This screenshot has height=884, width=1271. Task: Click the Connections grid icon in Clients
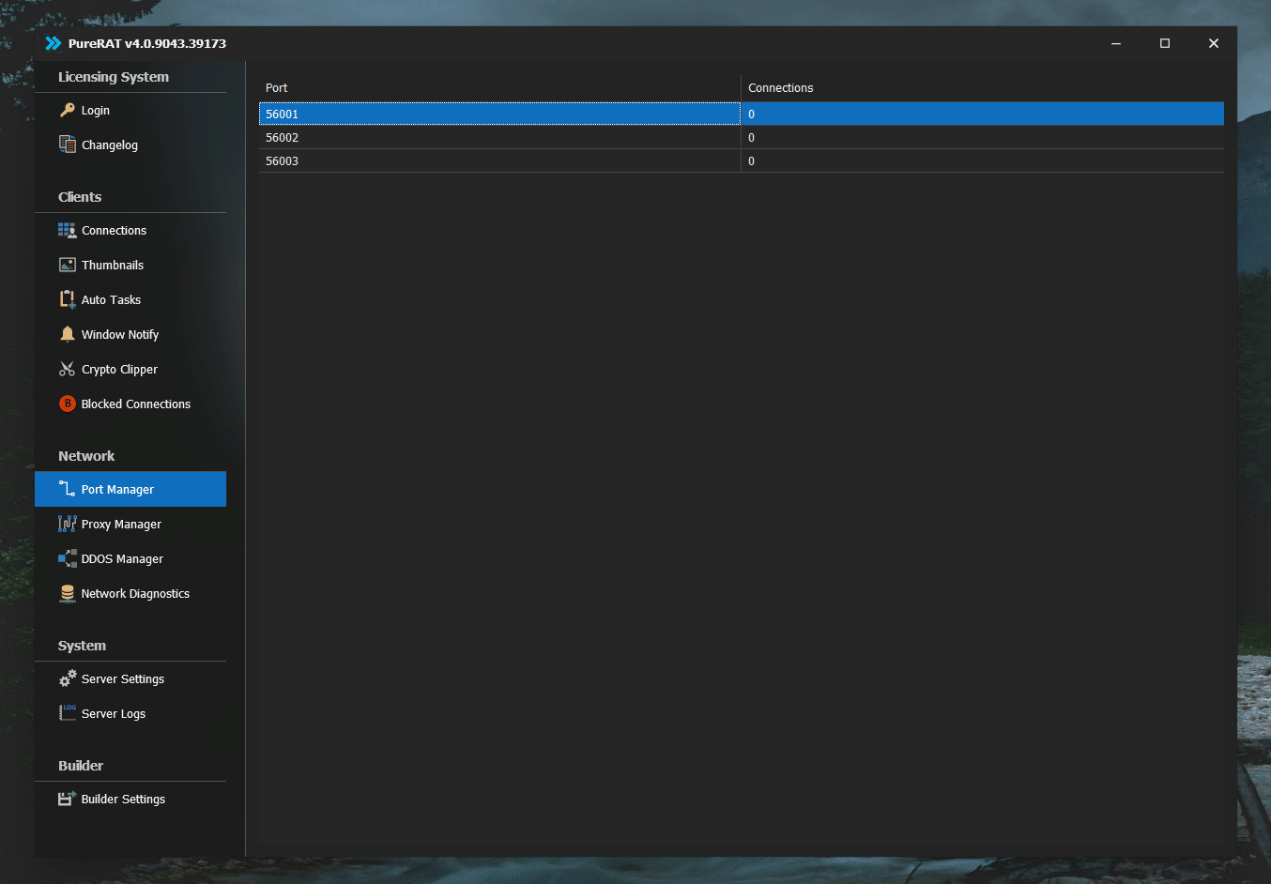(67, 230)
